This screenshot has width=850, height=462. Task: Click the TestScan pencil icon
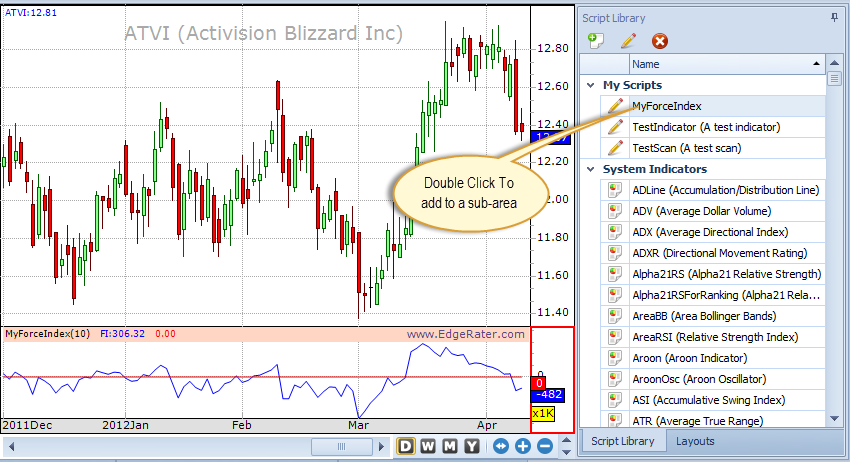click(615, 147)
